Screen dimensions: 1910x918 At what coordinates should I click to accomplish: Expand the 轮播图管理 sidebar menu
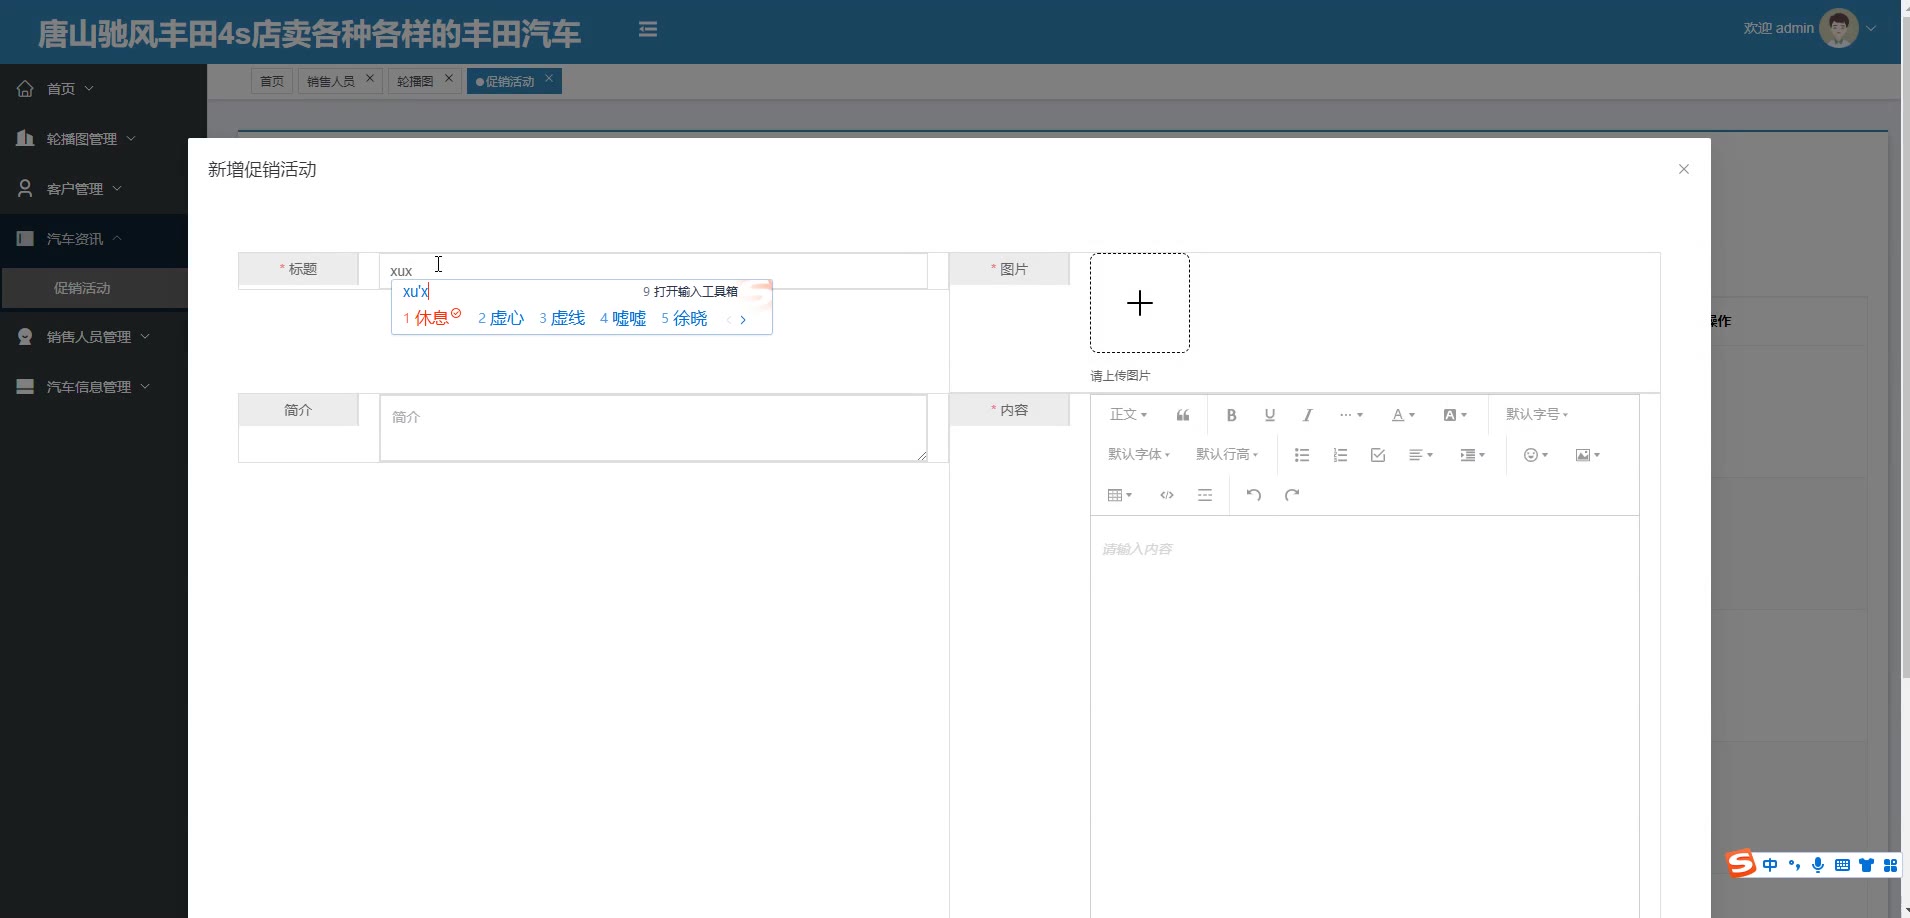click(x=103, y=139)
